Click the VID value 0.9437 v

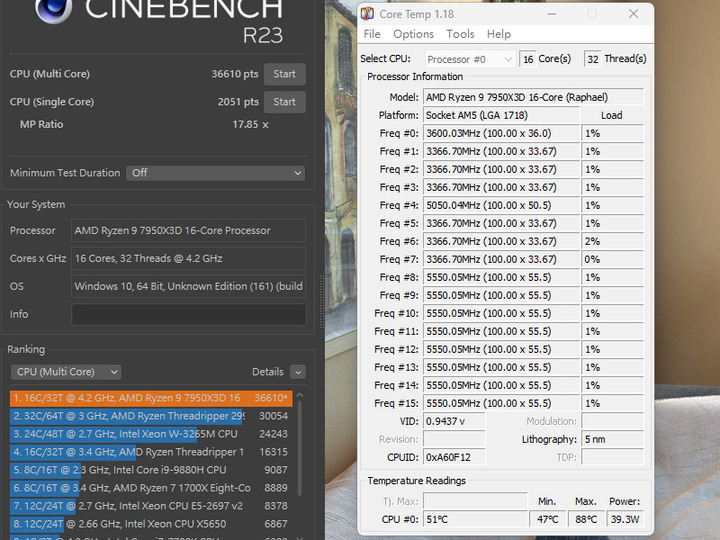454,421
